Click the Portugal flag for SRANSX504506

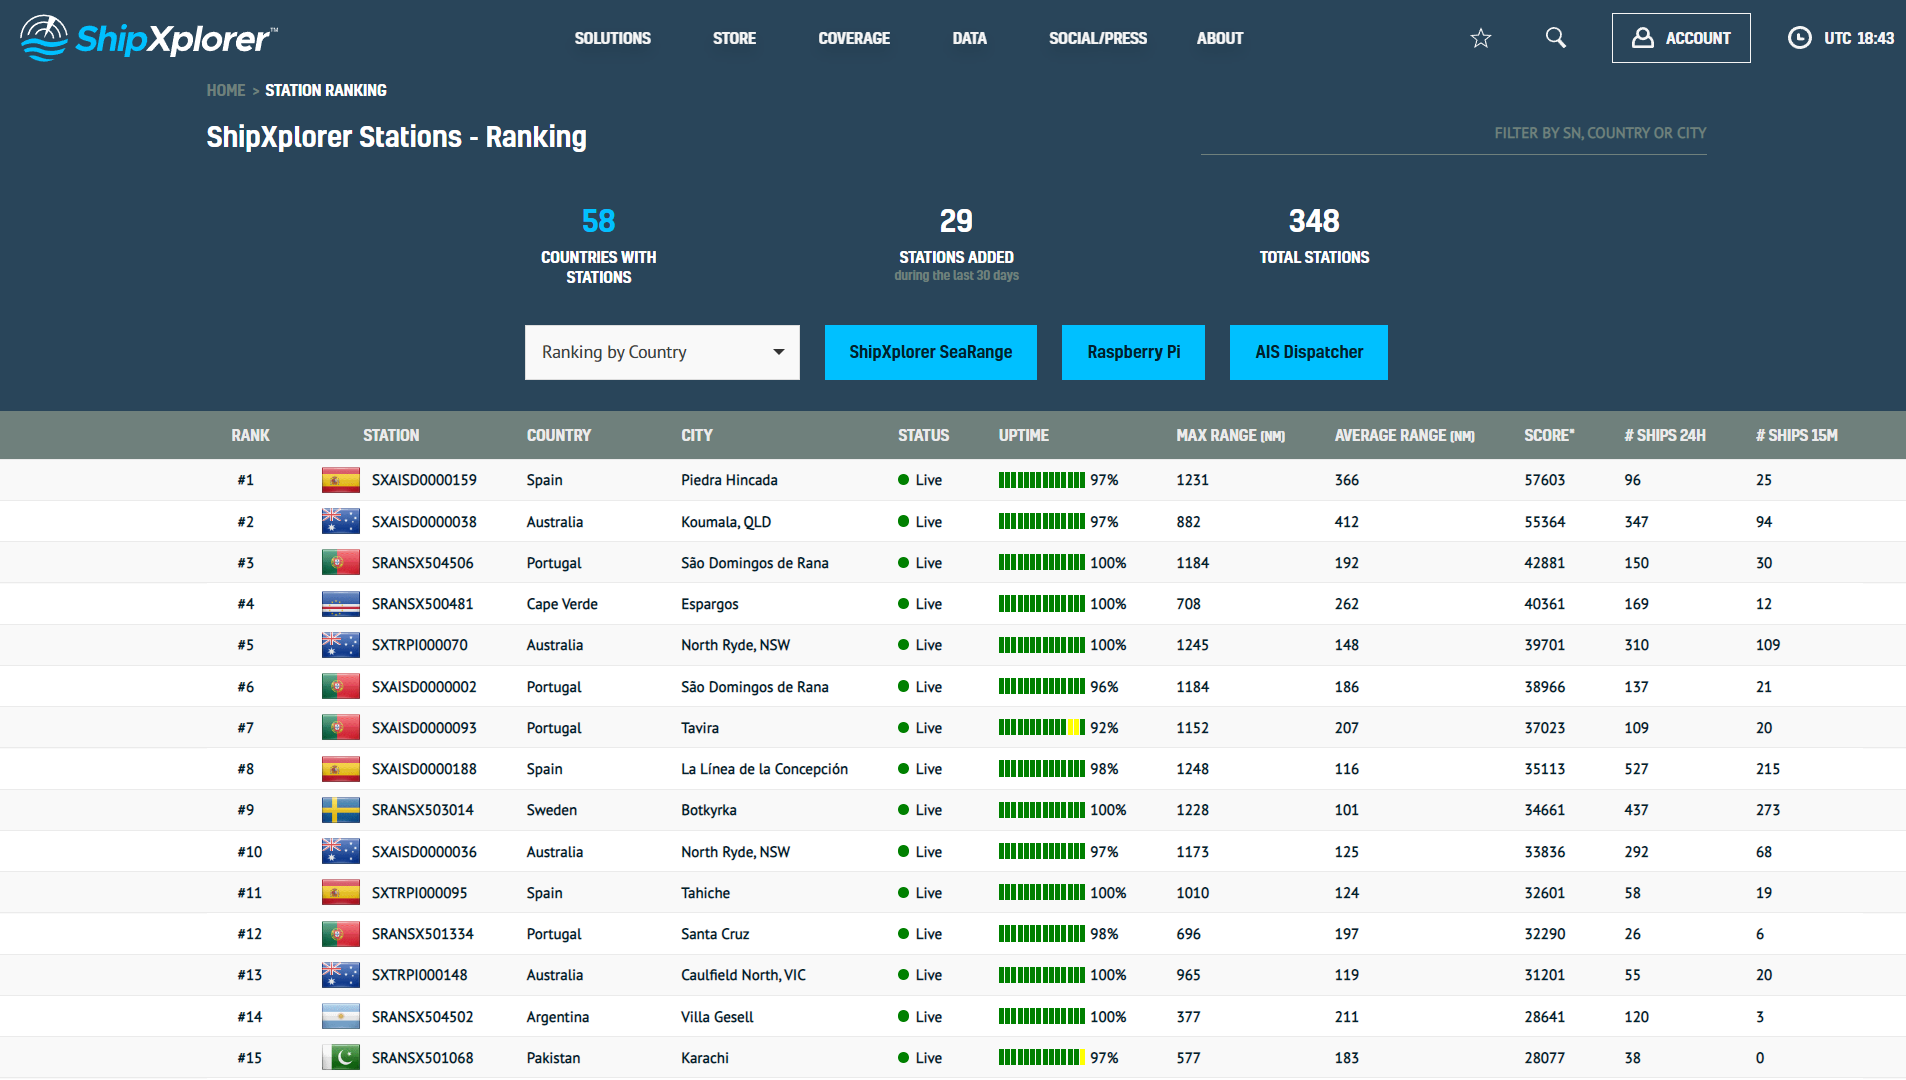pyautogui.click(x=341, y=563)
